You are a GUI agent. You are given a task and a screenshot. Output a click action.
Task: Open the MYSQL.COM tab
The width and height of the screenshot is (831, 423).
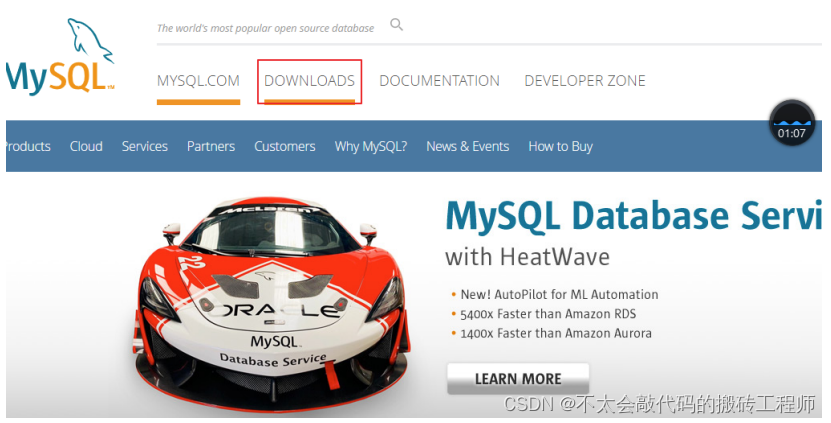coord(198,81)
